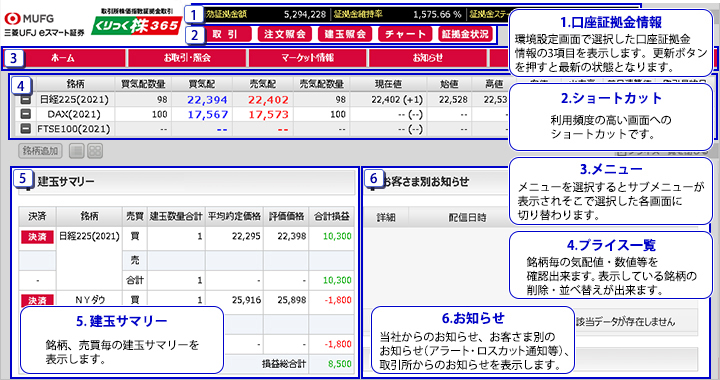Viewport: 720px width, 380px height.
Task: Click the 該当データが存在しません message
Action: click(x=625, y=322)
